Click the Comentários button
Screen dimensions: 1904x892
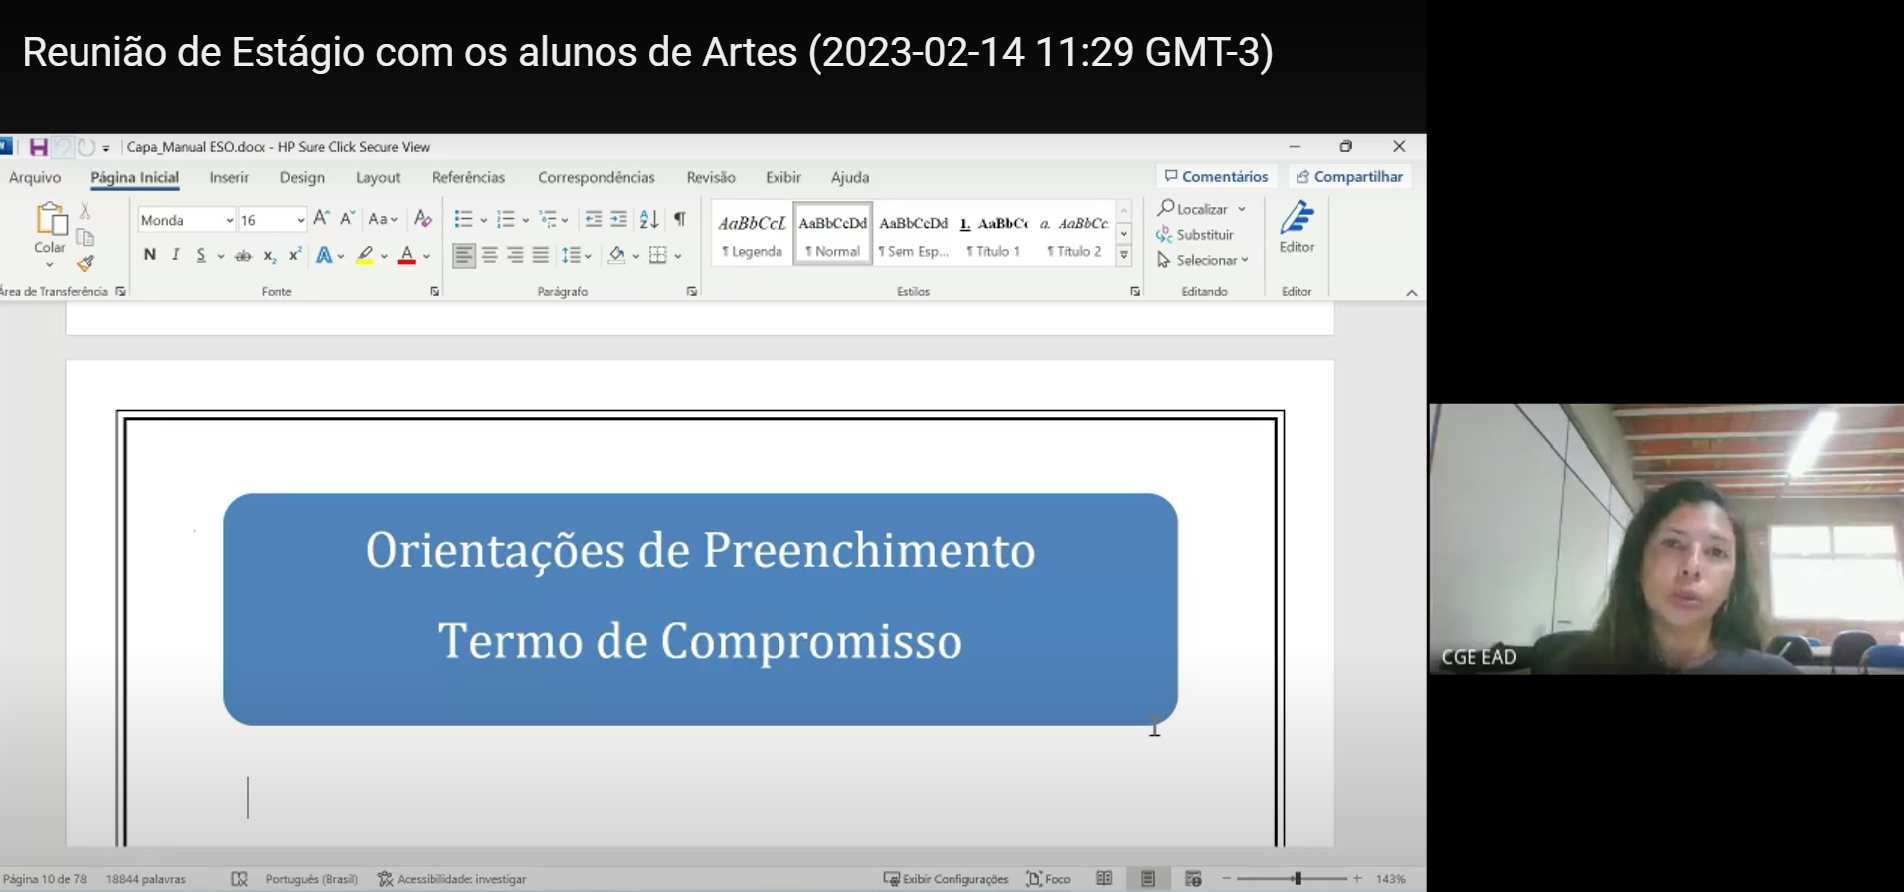point(1216,176)
